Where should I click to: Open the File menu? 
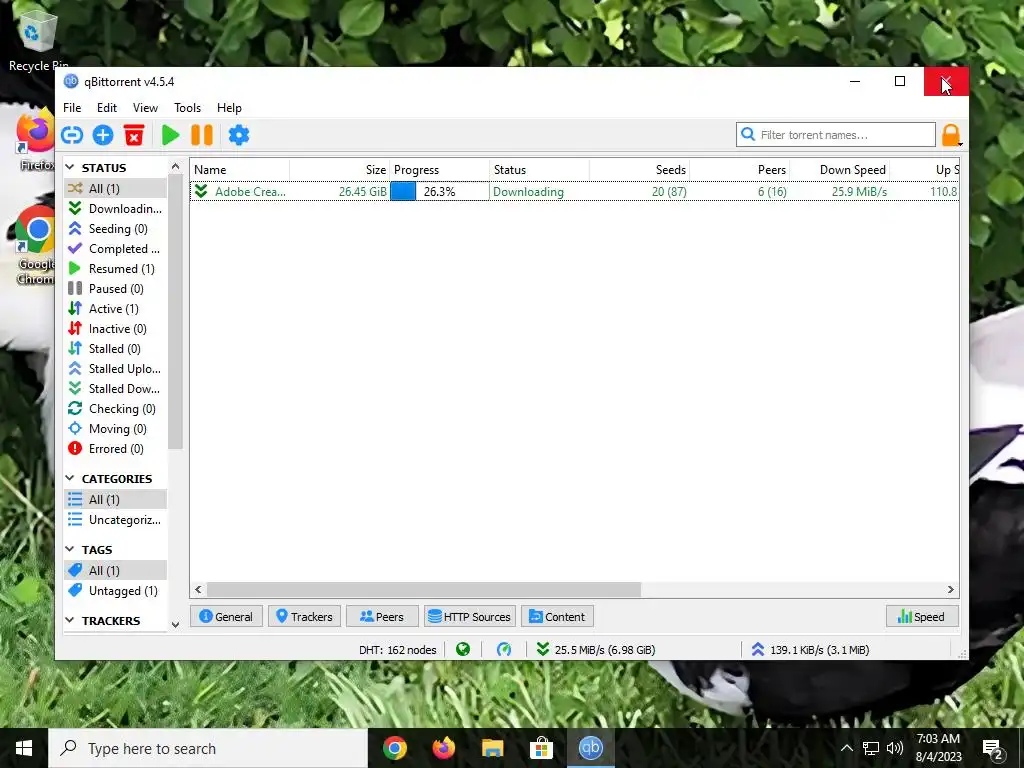coord(72,108)
